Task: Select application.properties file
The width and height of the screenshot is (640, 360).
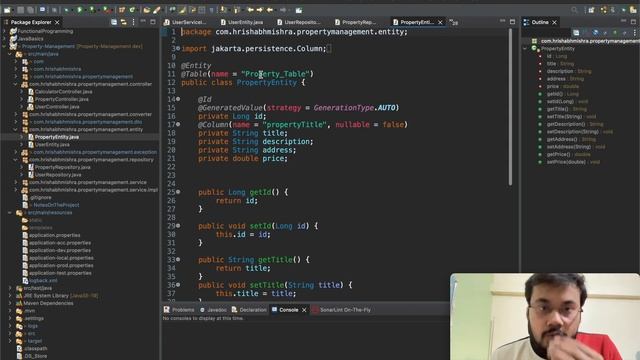Action: [54, 235]
